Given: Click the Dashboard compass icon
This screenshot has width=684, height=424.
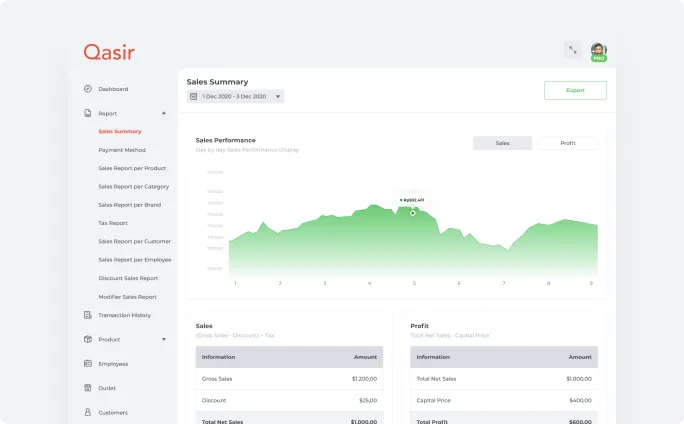Looking at the screenshot, I should click(88, 89).
